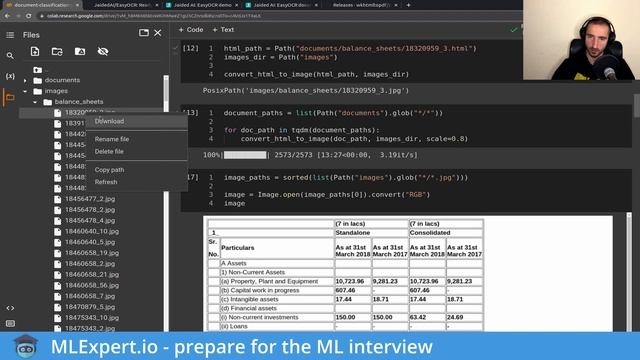
Task: Expand the documents folder
Action: [25, 80]
